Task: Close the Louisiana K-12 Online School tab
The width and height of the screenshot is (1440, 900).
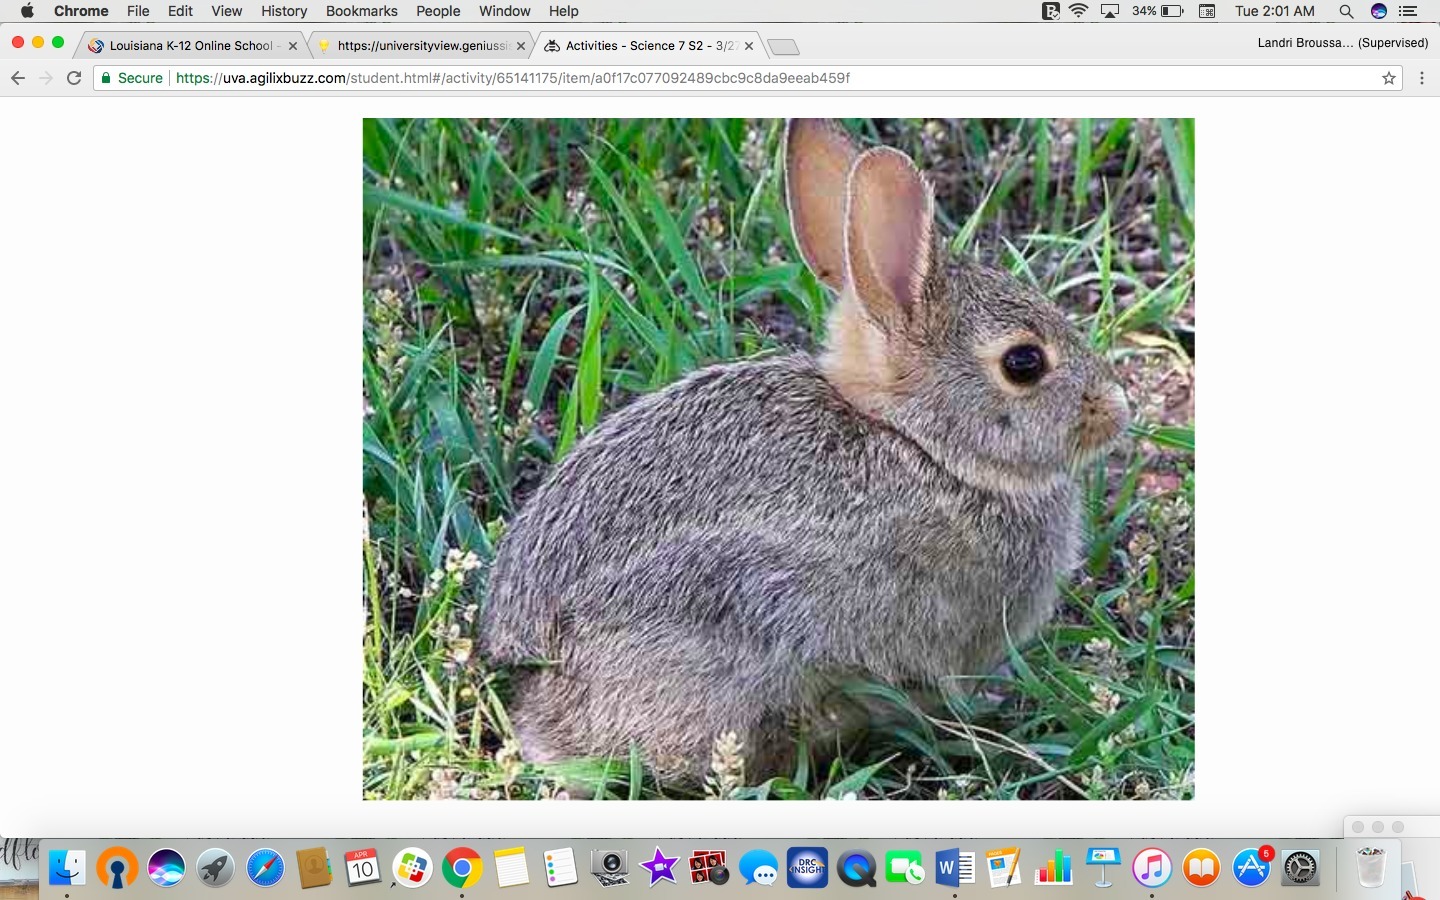Action: (x=293, y=46)
